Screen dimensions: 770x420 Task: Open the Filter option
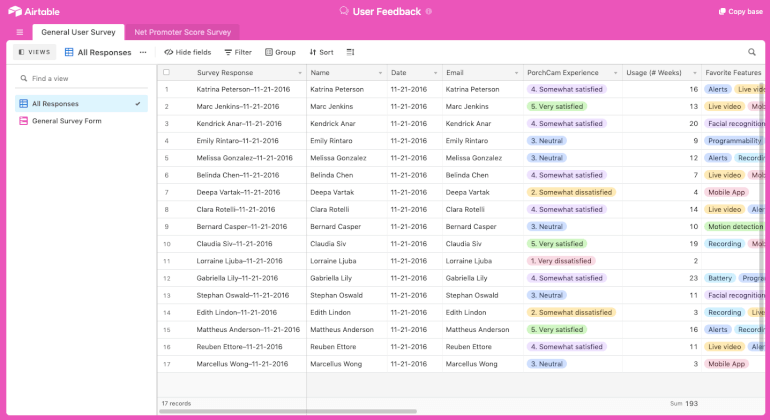(x=238, y=52)
